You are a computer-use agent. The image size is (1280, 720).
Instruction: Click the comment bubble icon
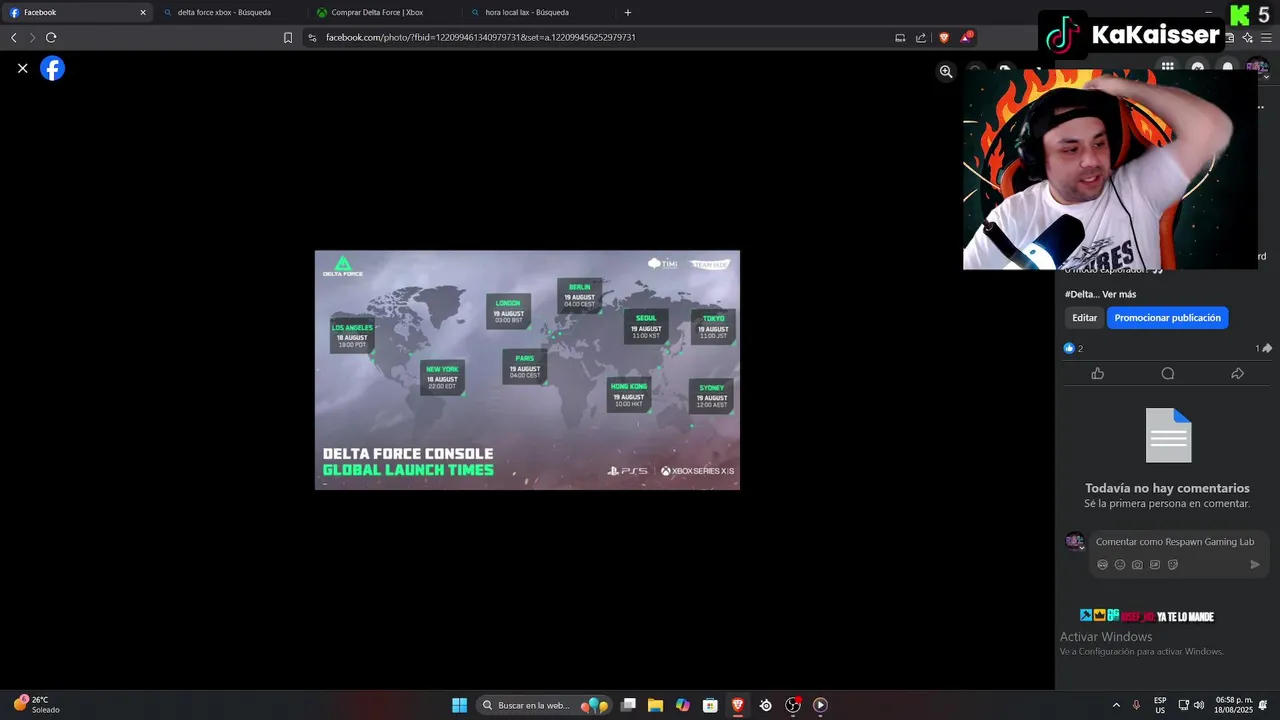tap(1167, 373)
